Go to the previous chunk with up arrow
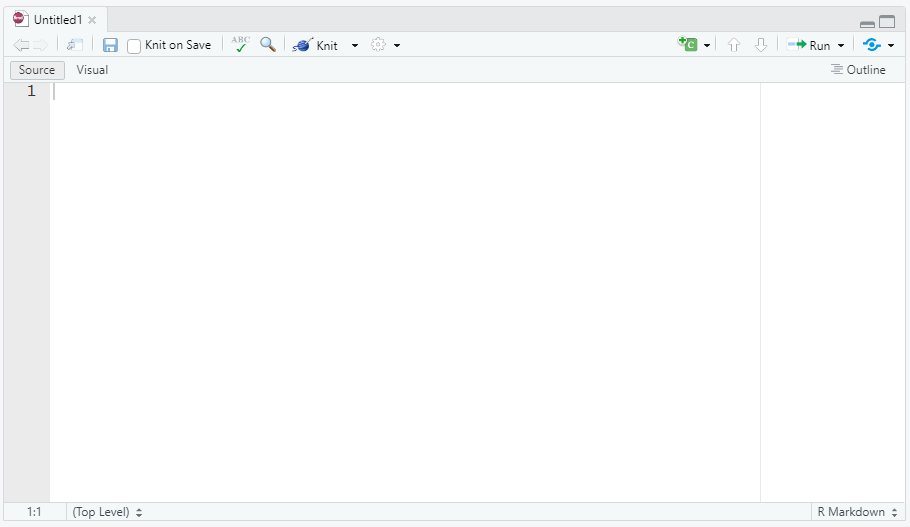This screenshot has width=910, height=527. [x=734, y=45]
